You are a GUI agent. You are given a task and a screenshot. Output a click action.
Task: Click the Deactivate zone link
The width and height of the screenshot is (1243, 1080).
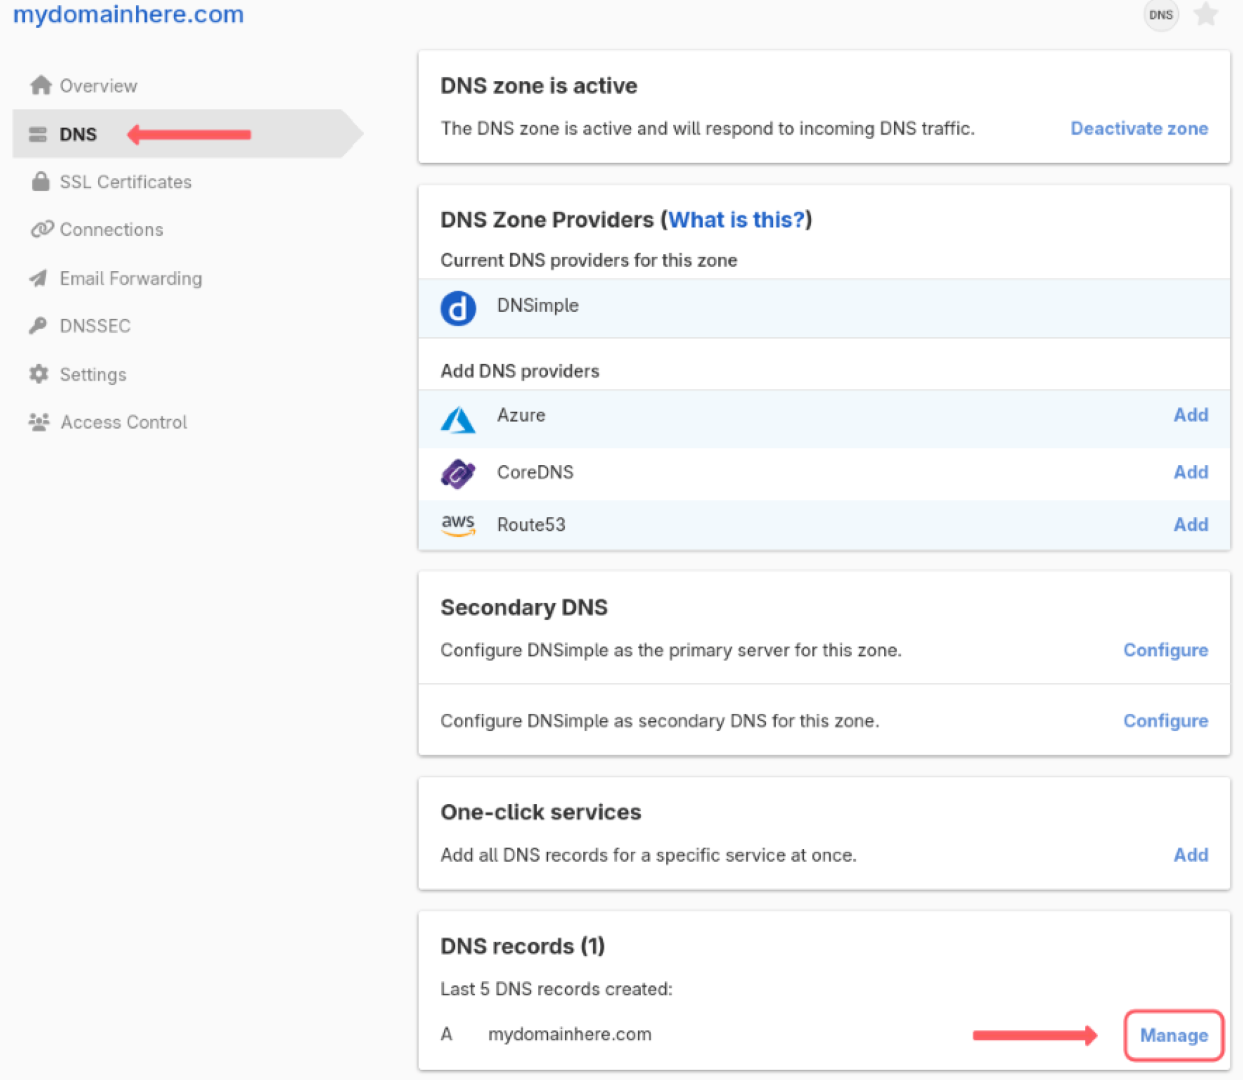point(1139,128)
